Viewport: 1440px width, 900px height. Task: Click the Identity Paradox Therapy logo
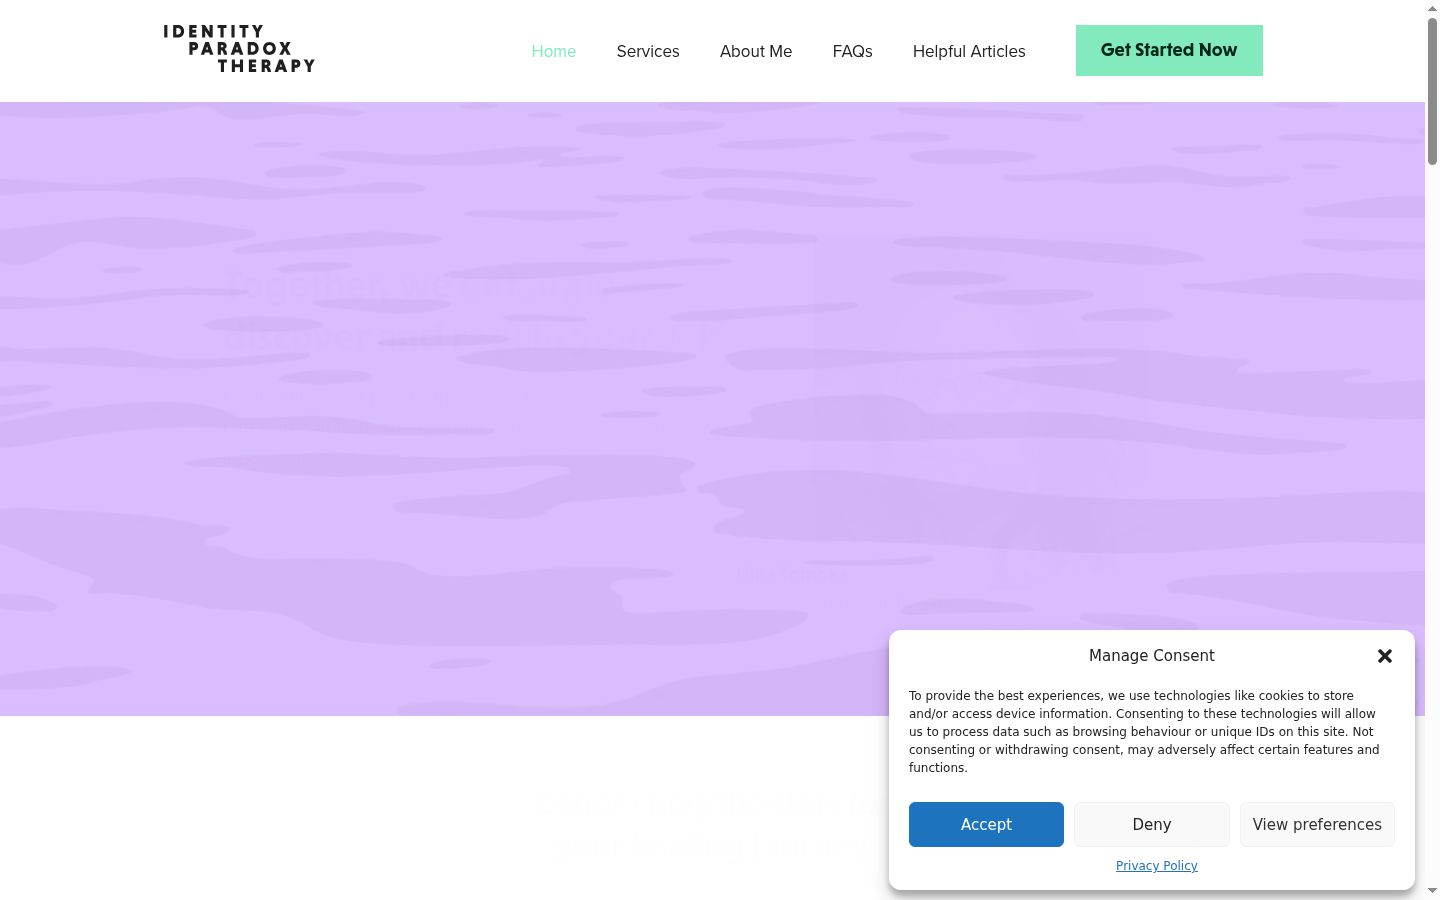239,49
